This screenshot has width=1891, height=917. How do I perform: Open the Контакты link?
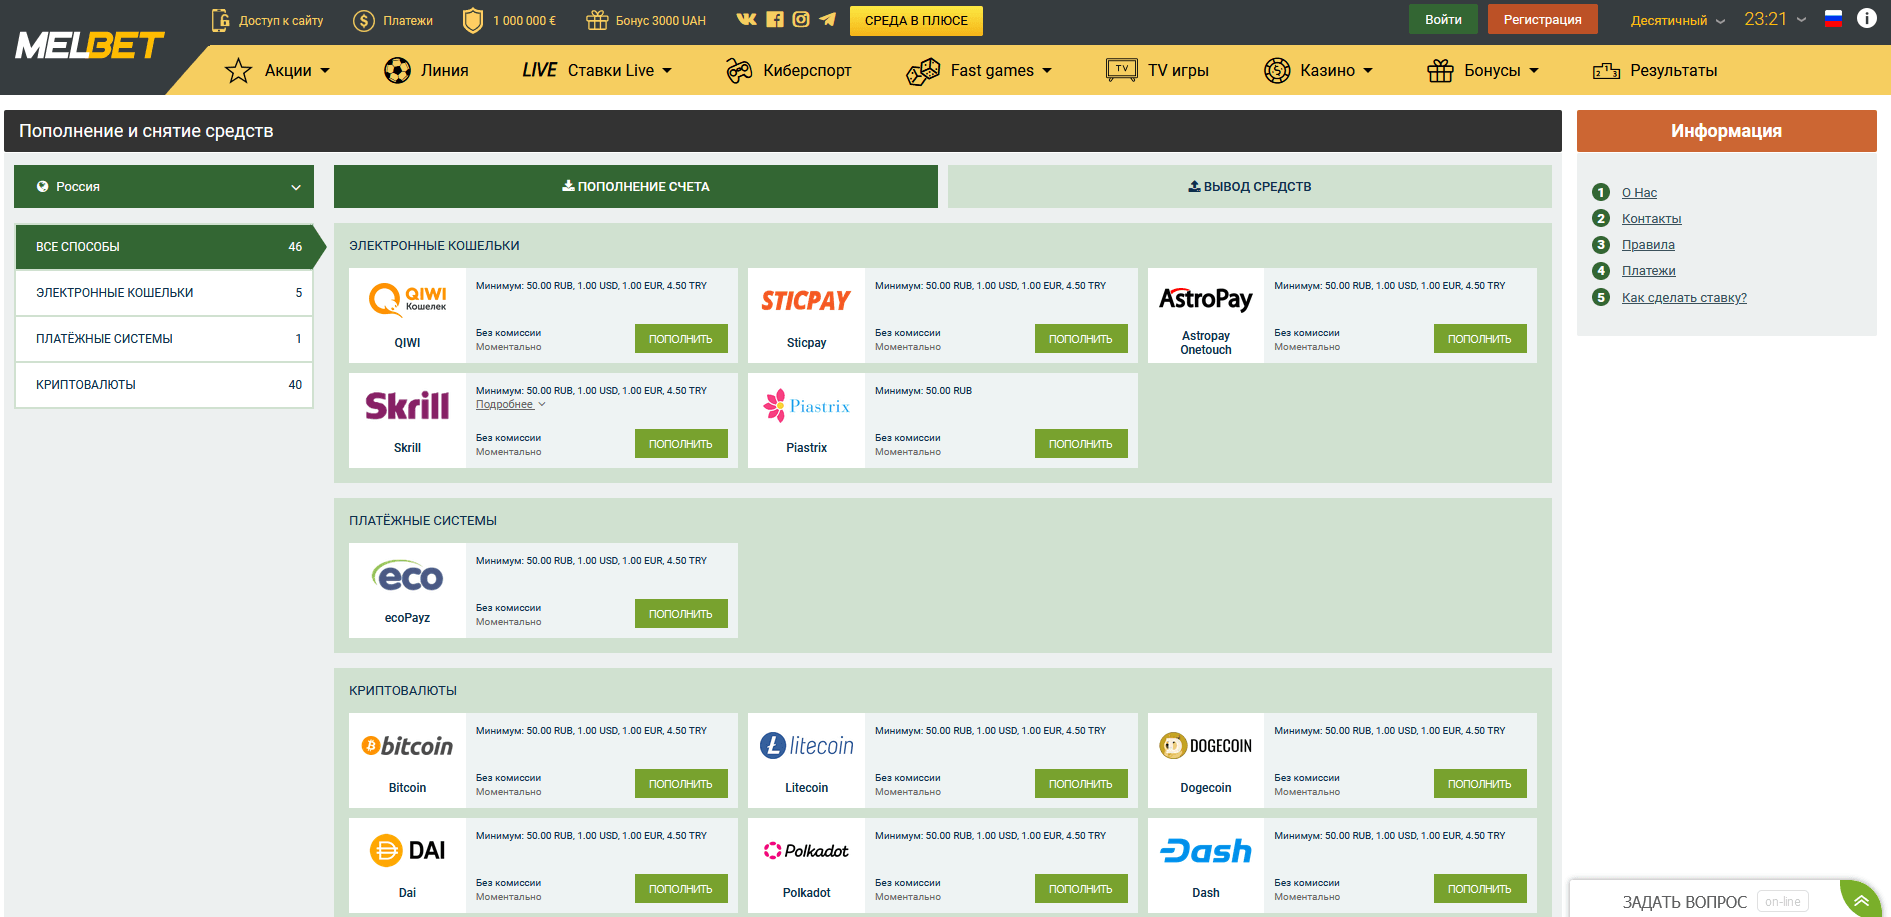(x=1651, y=219)
